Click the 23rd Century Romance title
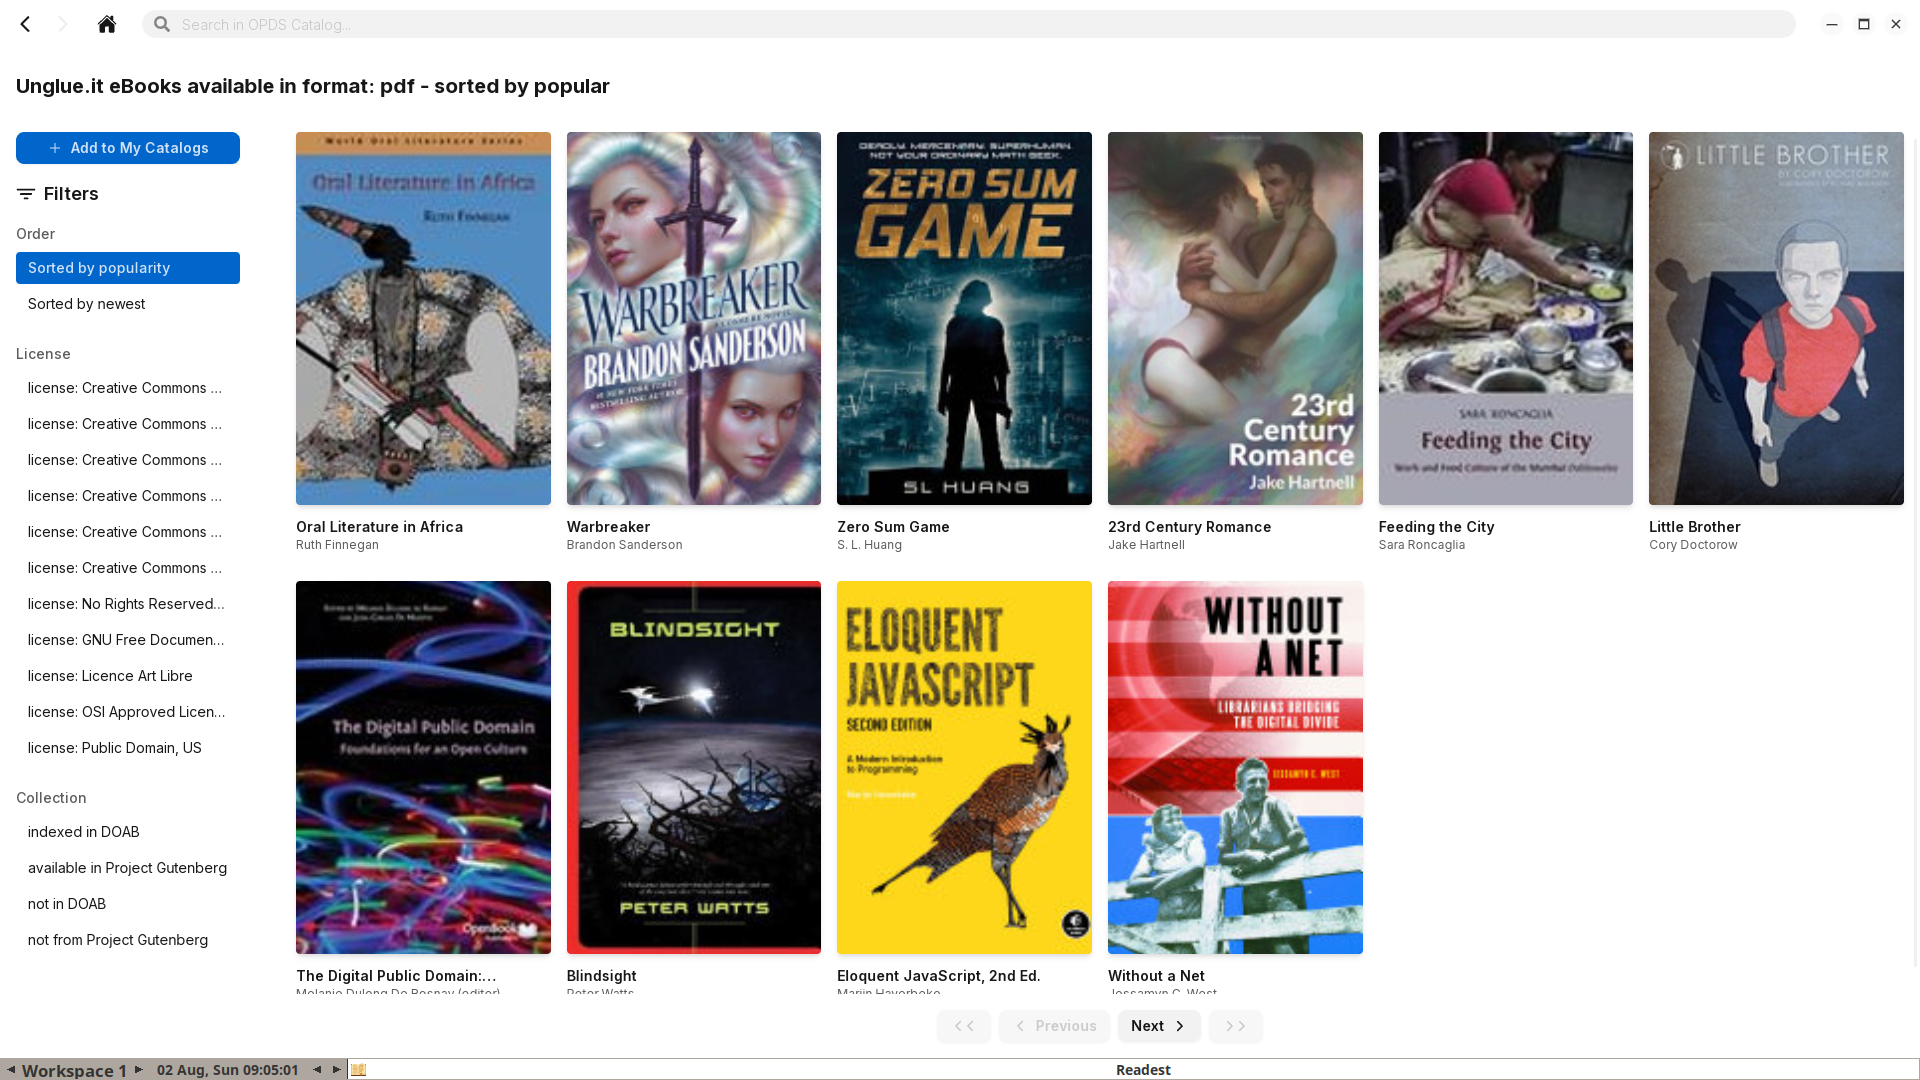1920x1080 pixels. (x=1189, y=527)
